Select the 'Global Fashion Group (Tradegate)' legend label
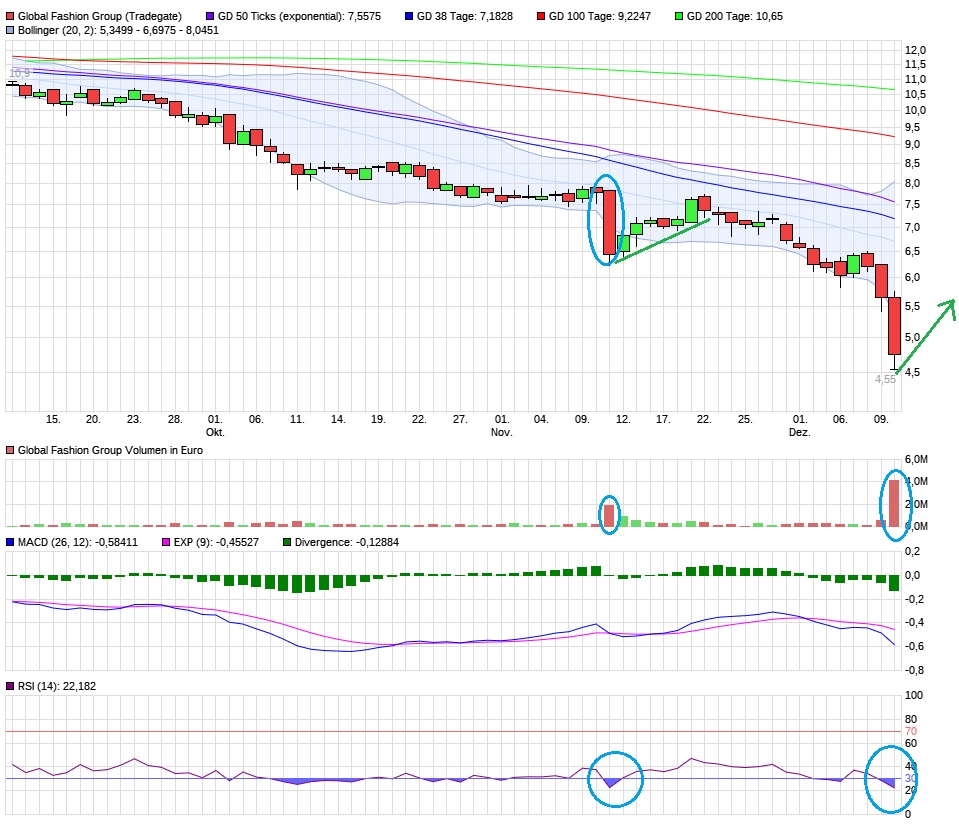959x827 pixels. [x=100, y=17]
